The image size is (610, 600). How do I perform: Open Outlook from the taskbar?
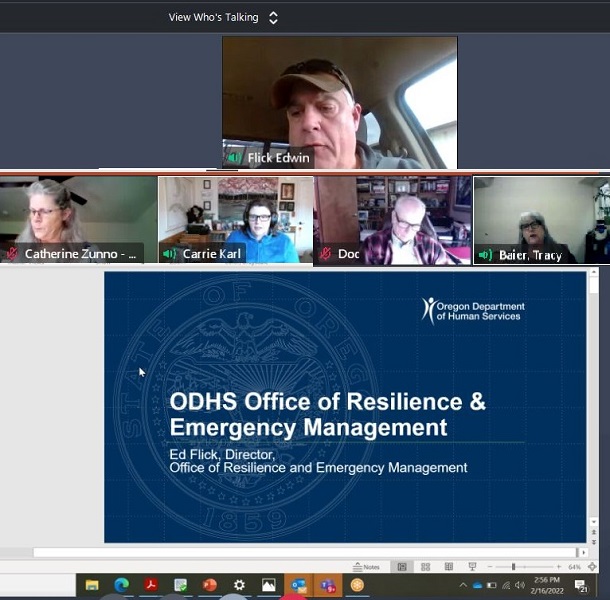298,585
